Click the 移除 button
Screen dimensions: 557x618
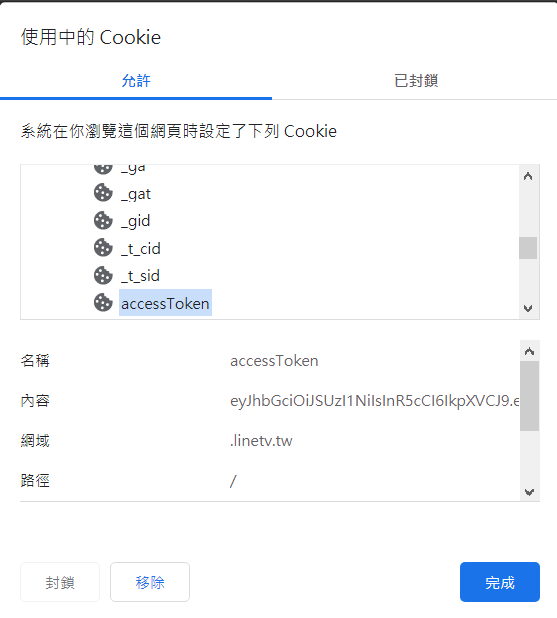(x=150, y=582)
